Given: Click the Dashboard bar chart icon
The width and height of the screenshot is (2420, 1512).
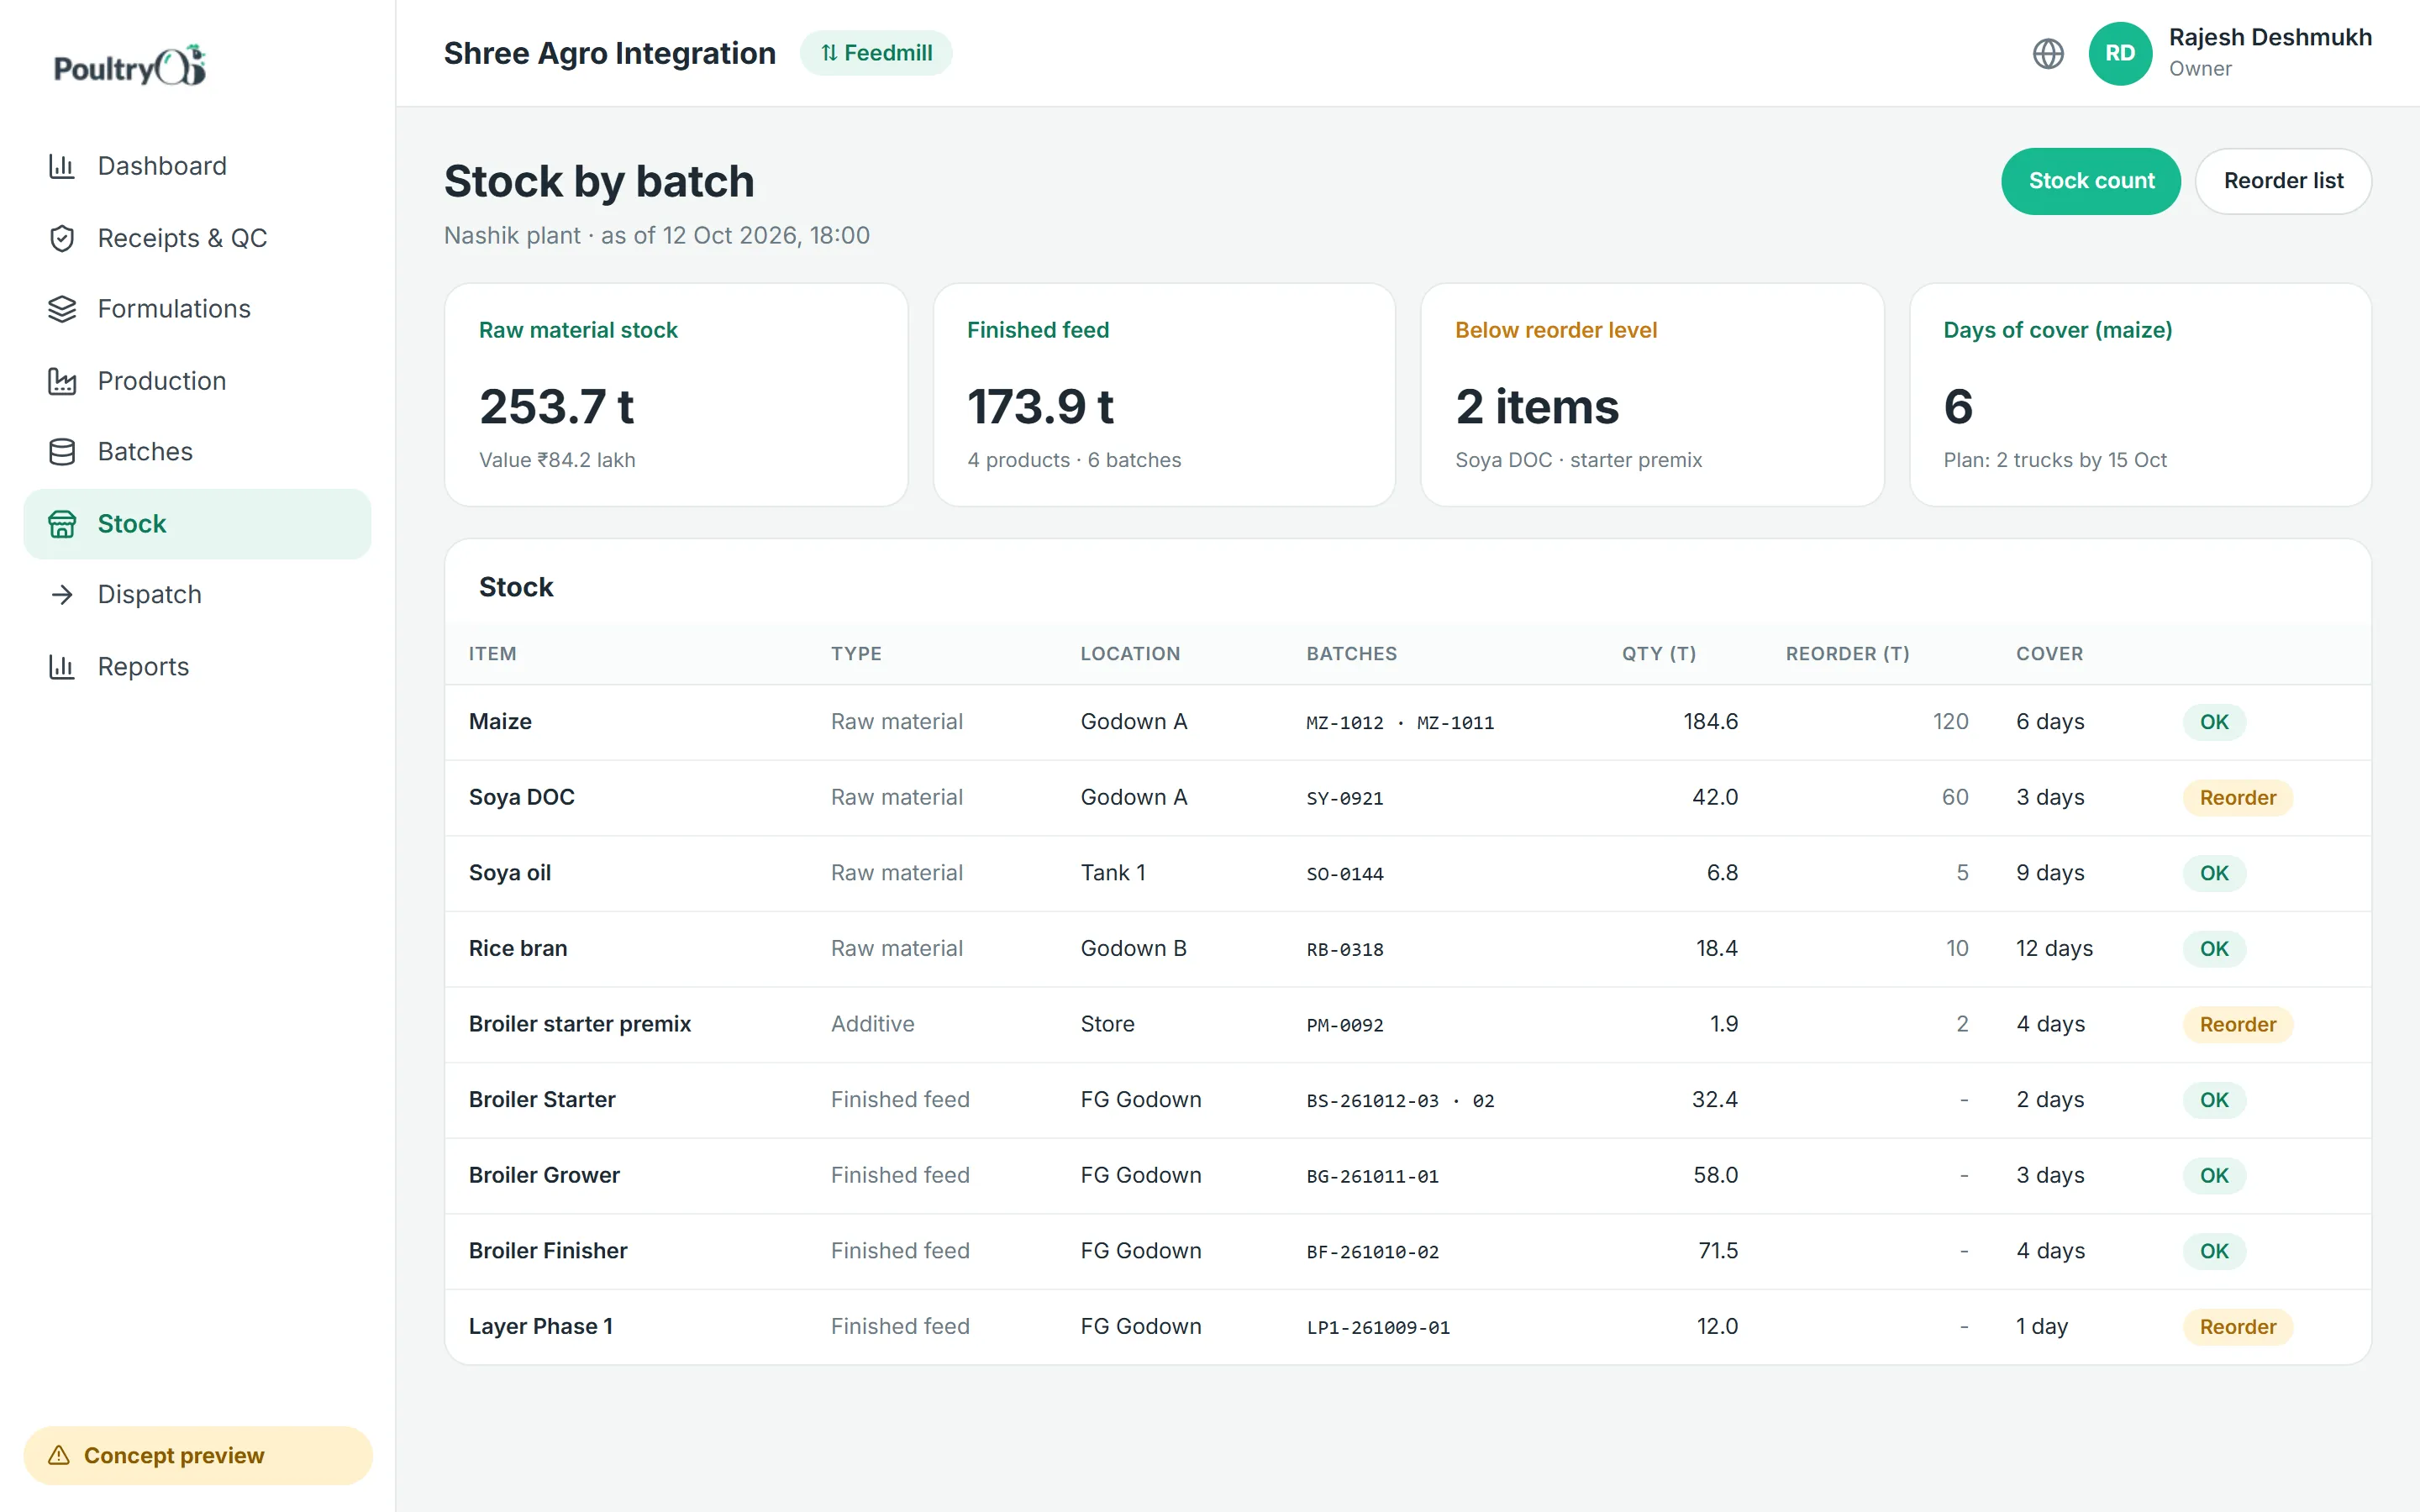Looking at the screenshot, I should pos(62,166).
